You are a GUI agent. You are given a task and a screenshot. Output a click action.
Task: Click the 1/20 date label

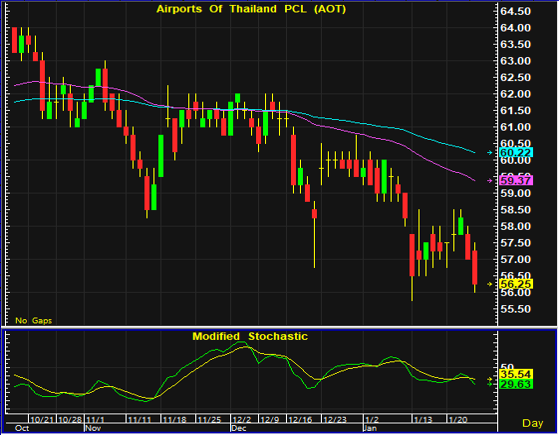[x=458, y=419]
